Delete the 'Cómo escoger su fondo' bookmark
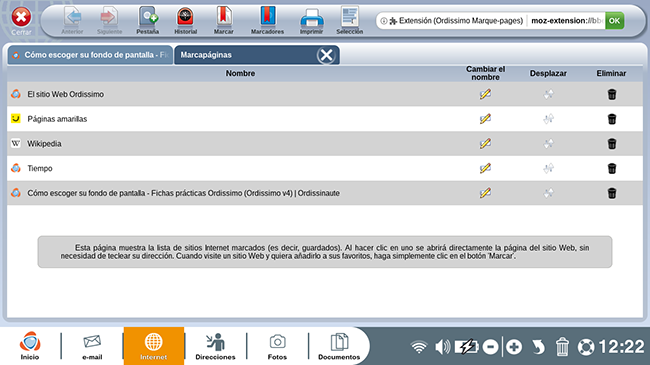The width and height of the screenshot is (650, 365). tap(611, 193)
